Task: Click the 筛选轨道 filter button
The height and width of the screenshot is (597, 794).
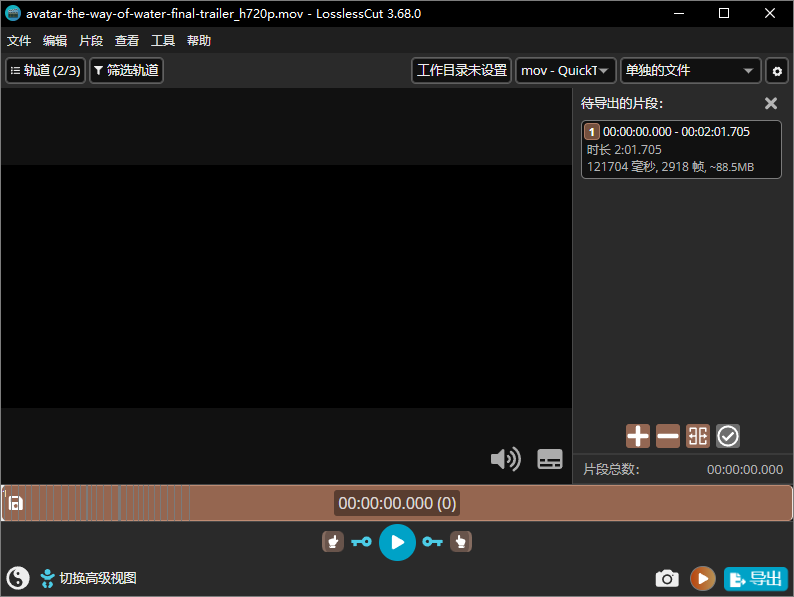Action: 127,70
